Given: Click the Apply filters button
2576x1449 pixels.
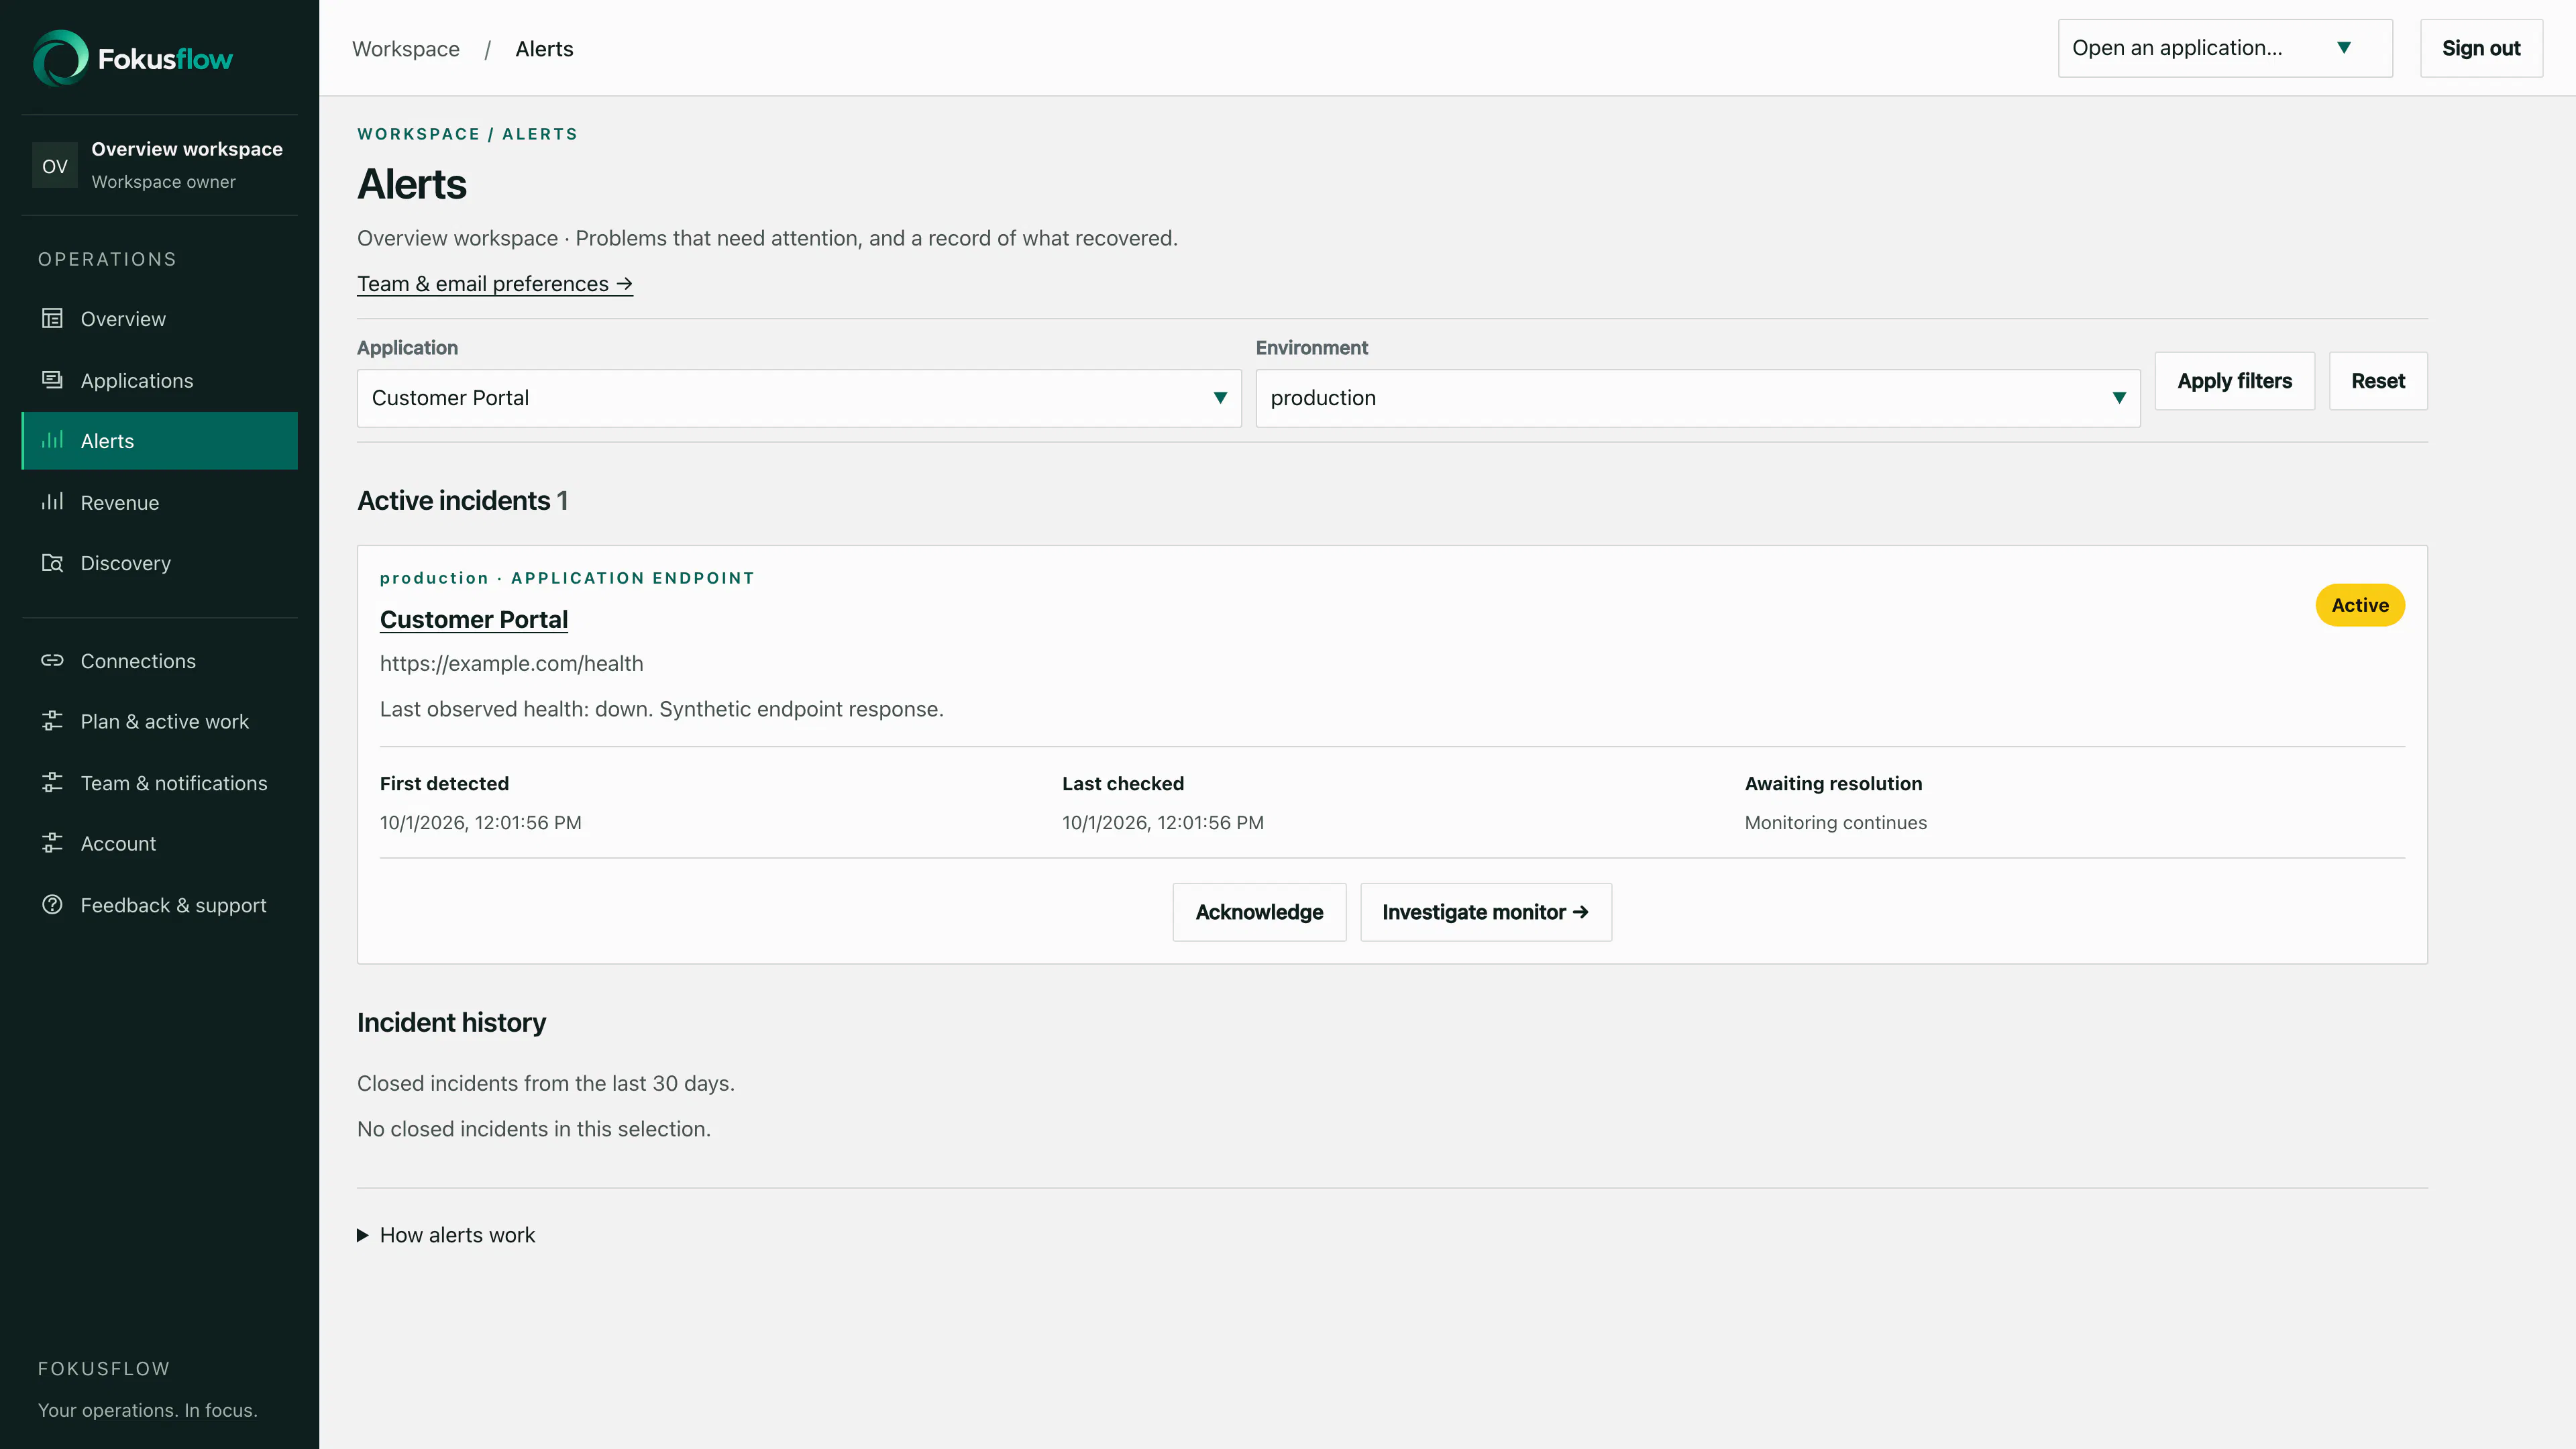Looking at the screenshot, I should pyautogui.click(x=2235, y=381).
